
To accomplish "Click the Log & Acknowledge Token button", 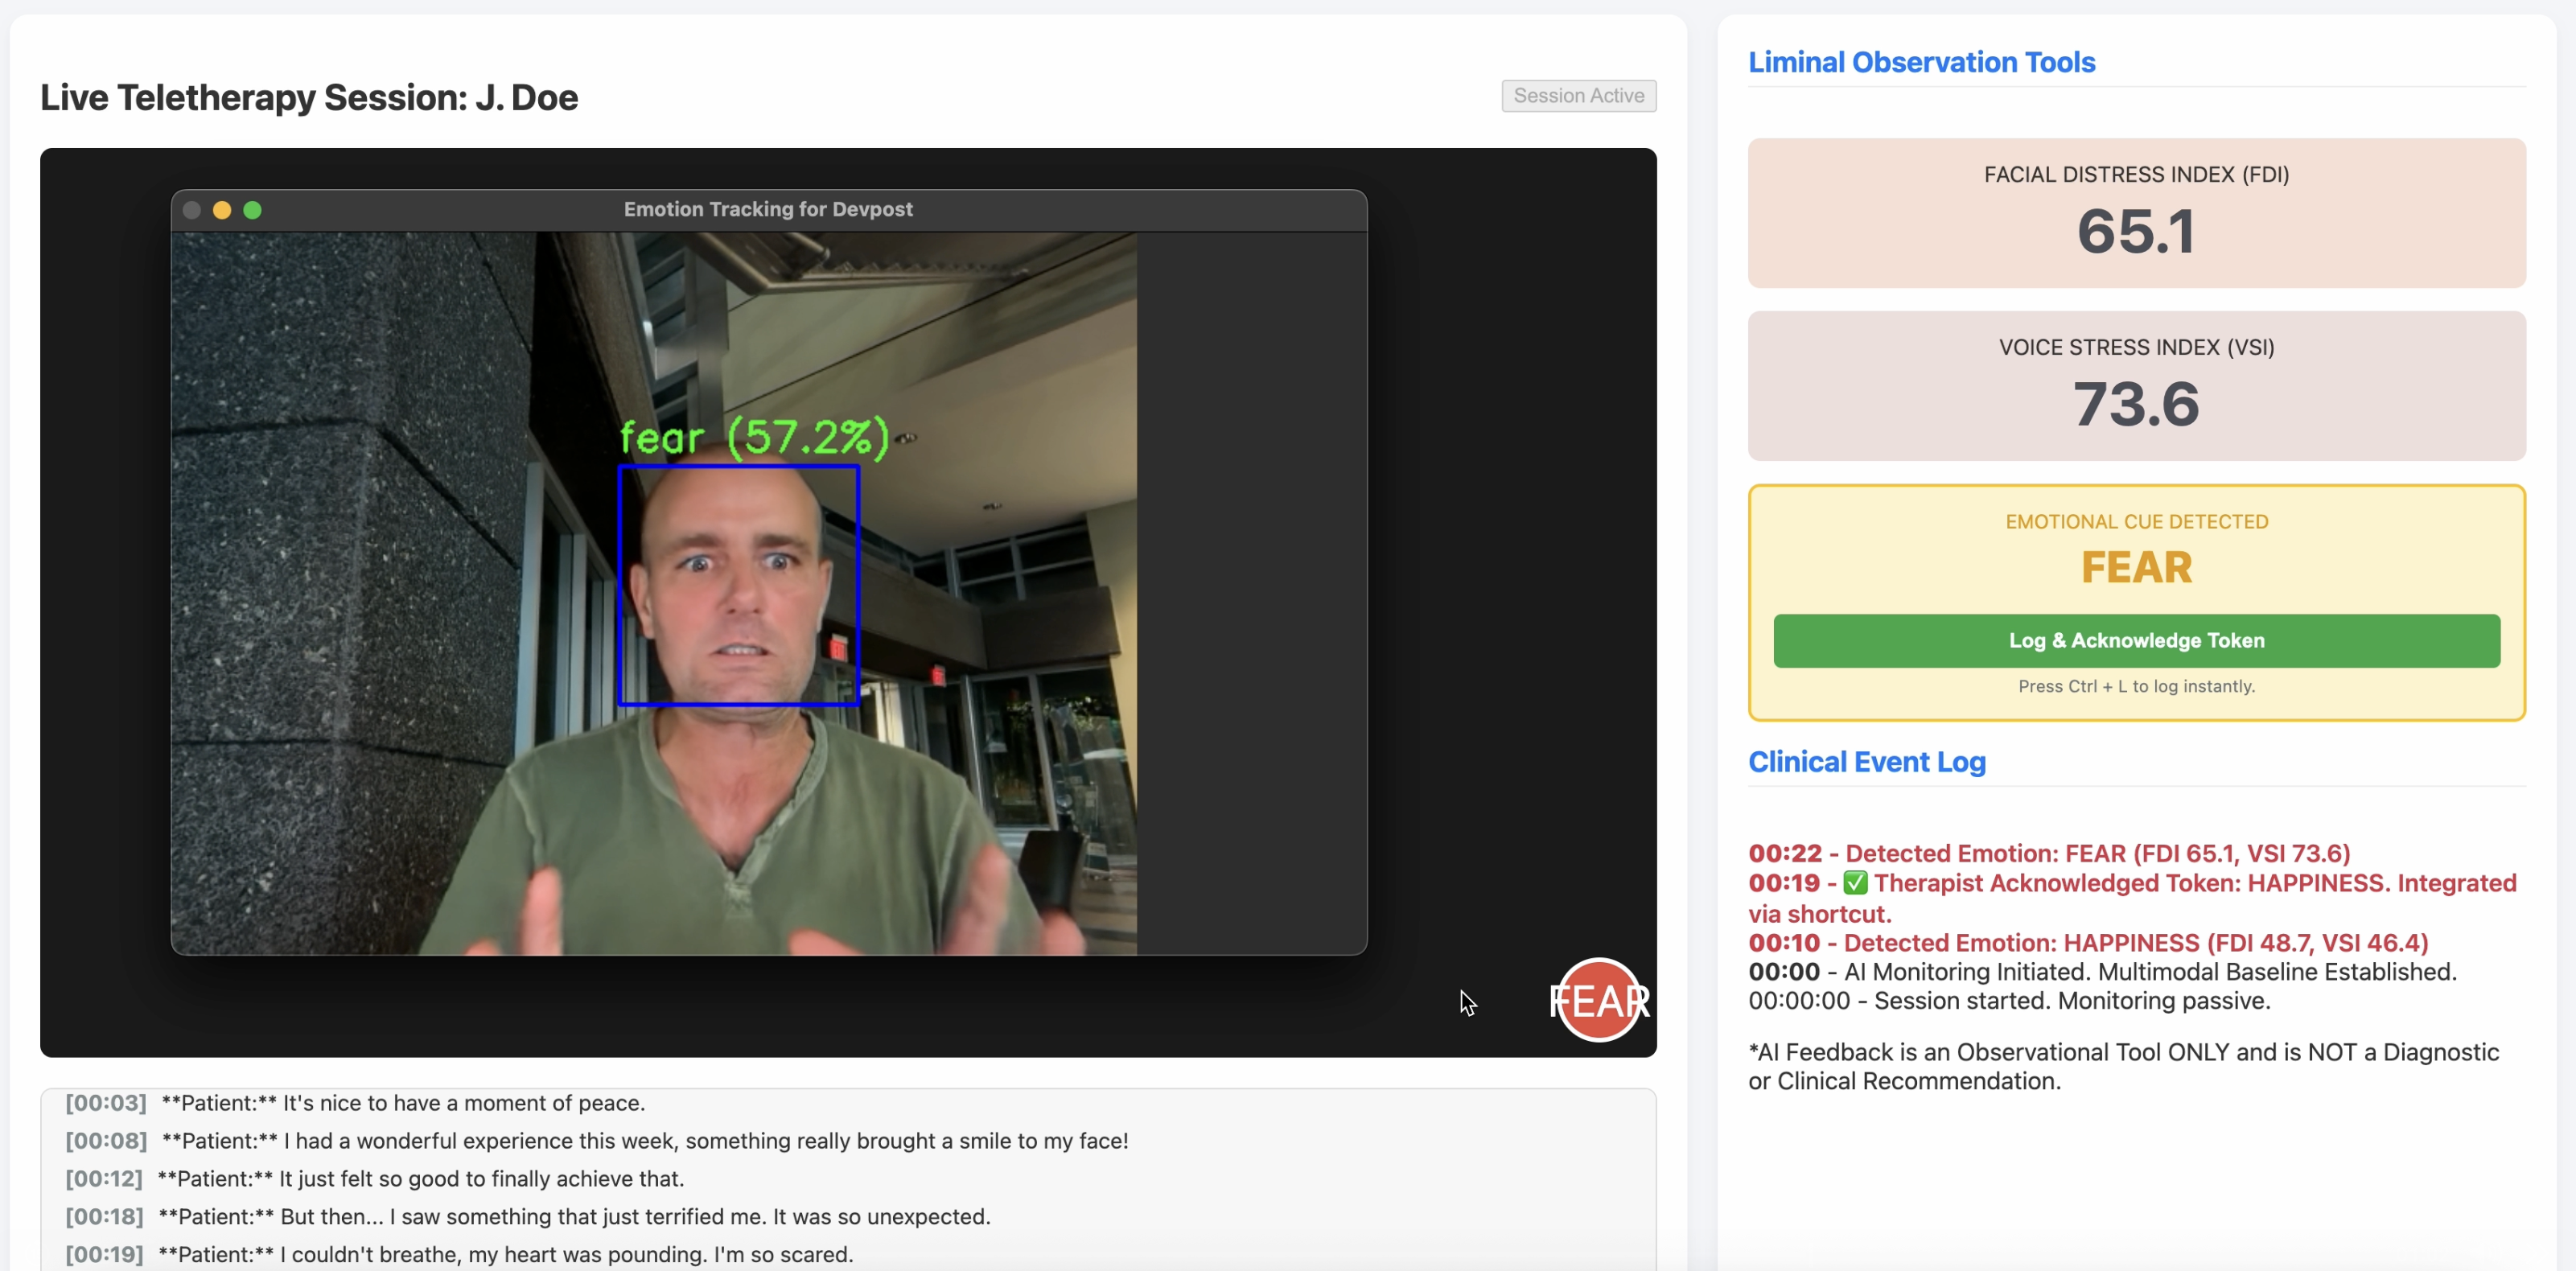I will click(2136, 640).
